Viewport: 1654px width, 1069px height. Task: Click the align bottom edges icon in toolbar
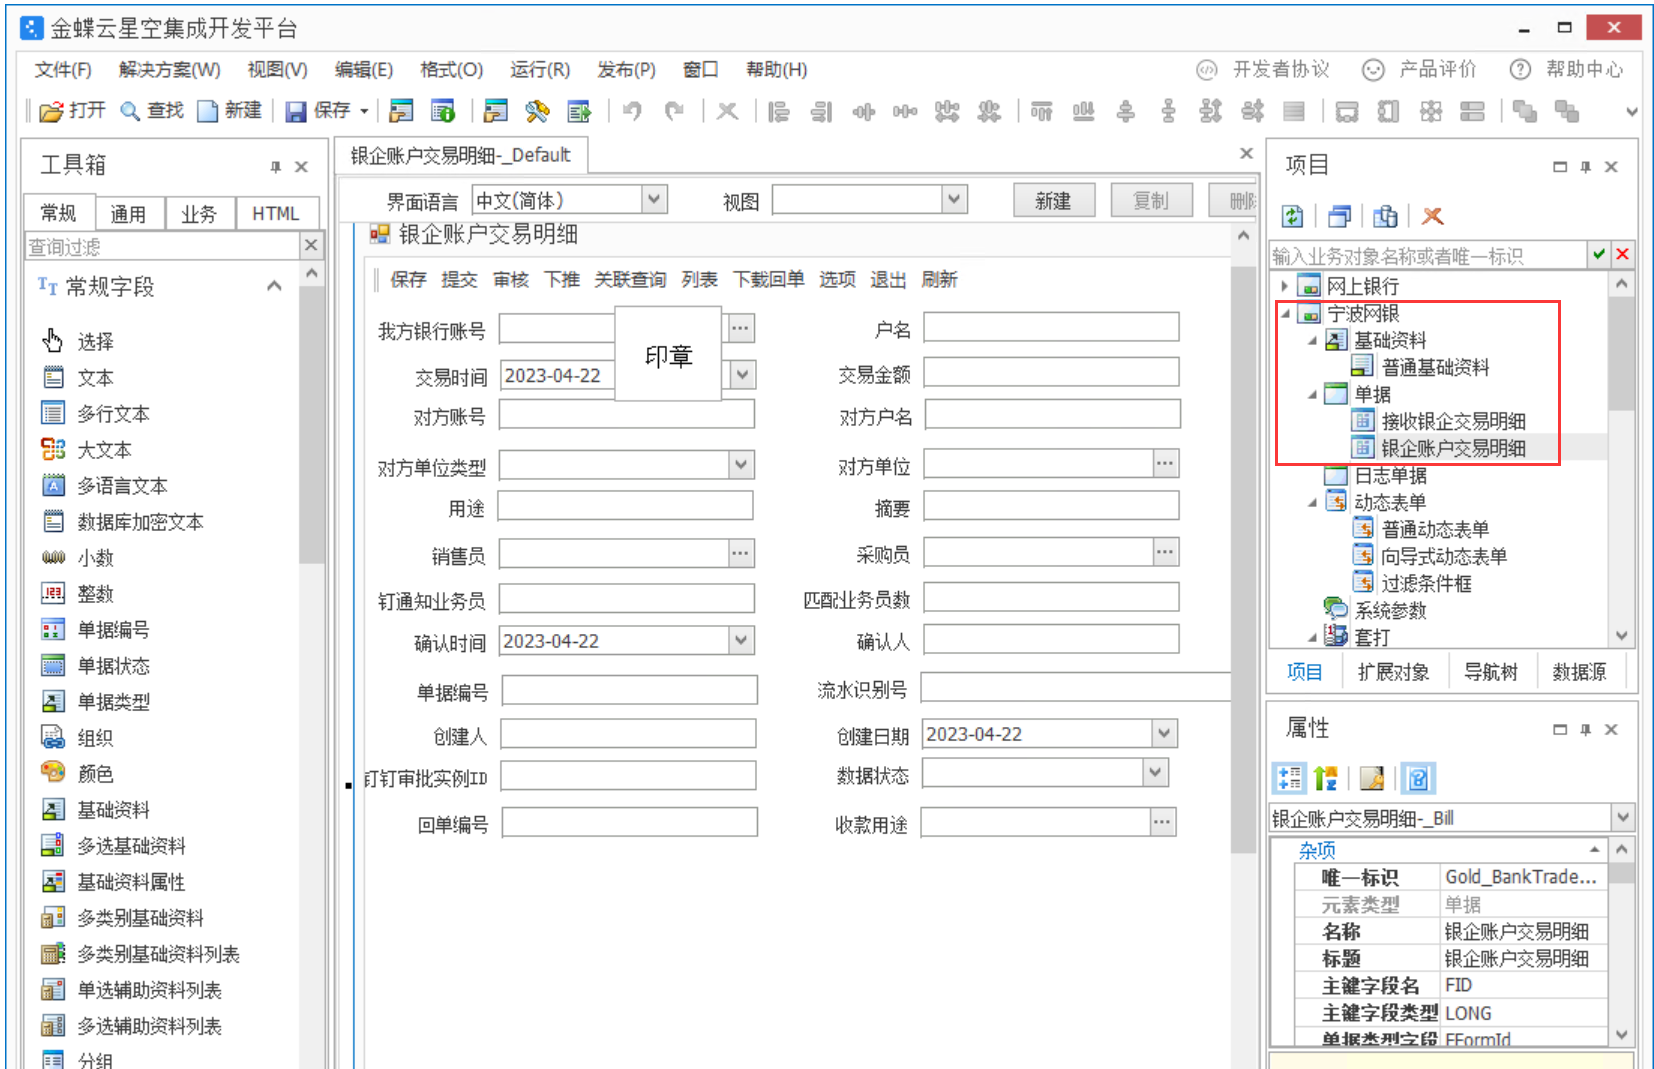tap(1083, 111)
